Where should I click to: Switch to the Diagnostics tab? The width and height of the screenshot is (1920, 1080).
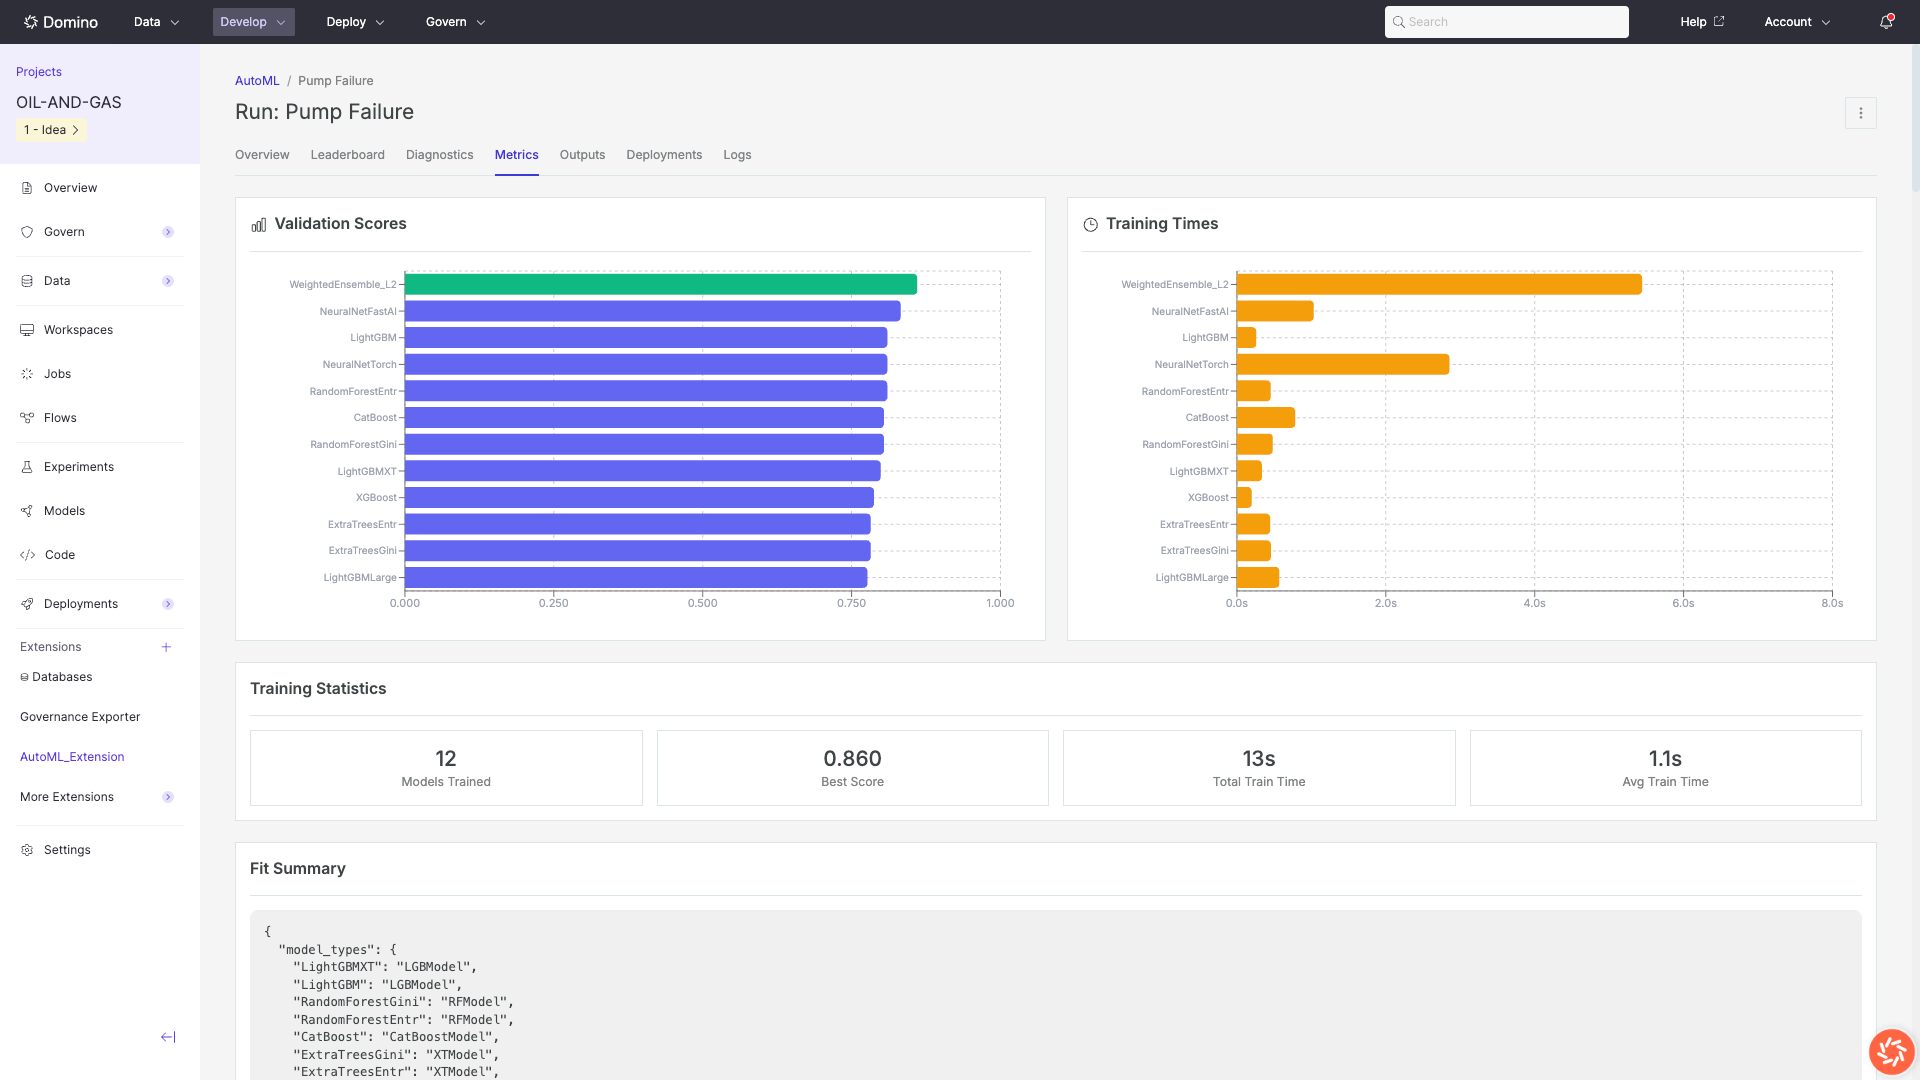click(x=440, y=155)
